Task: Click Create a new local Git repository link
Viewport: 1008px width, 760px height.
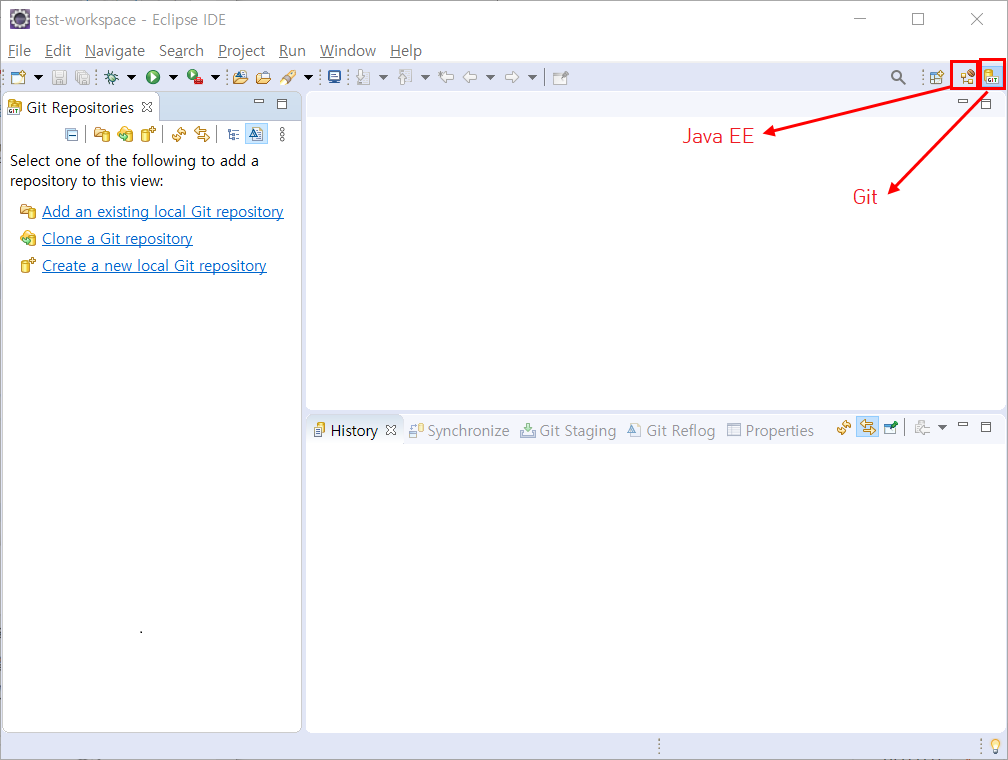Action: (154, 266)
